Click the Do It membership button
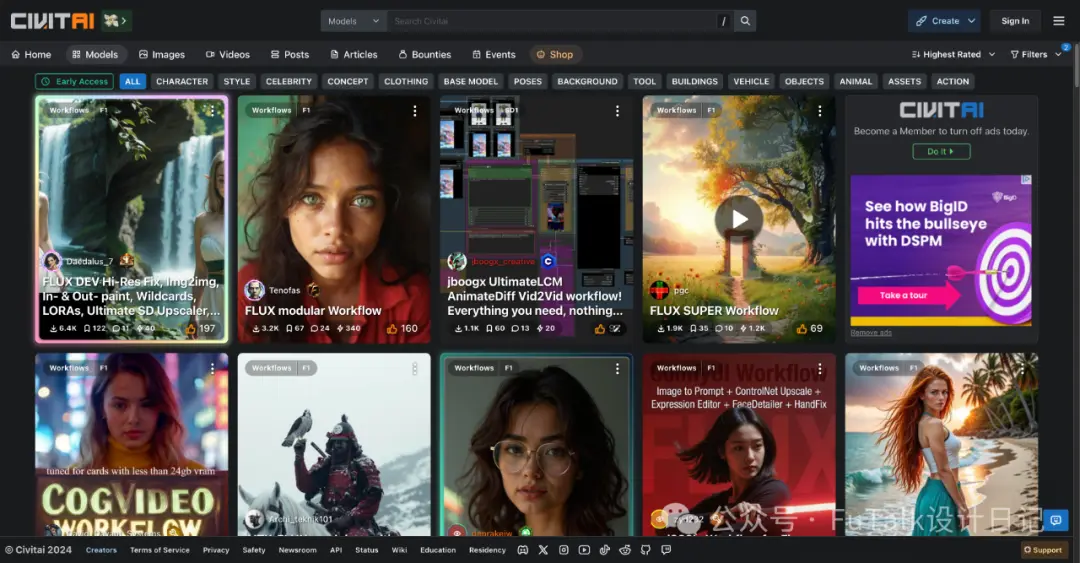Screen dimensions: 1080x563 click(941, 152)
